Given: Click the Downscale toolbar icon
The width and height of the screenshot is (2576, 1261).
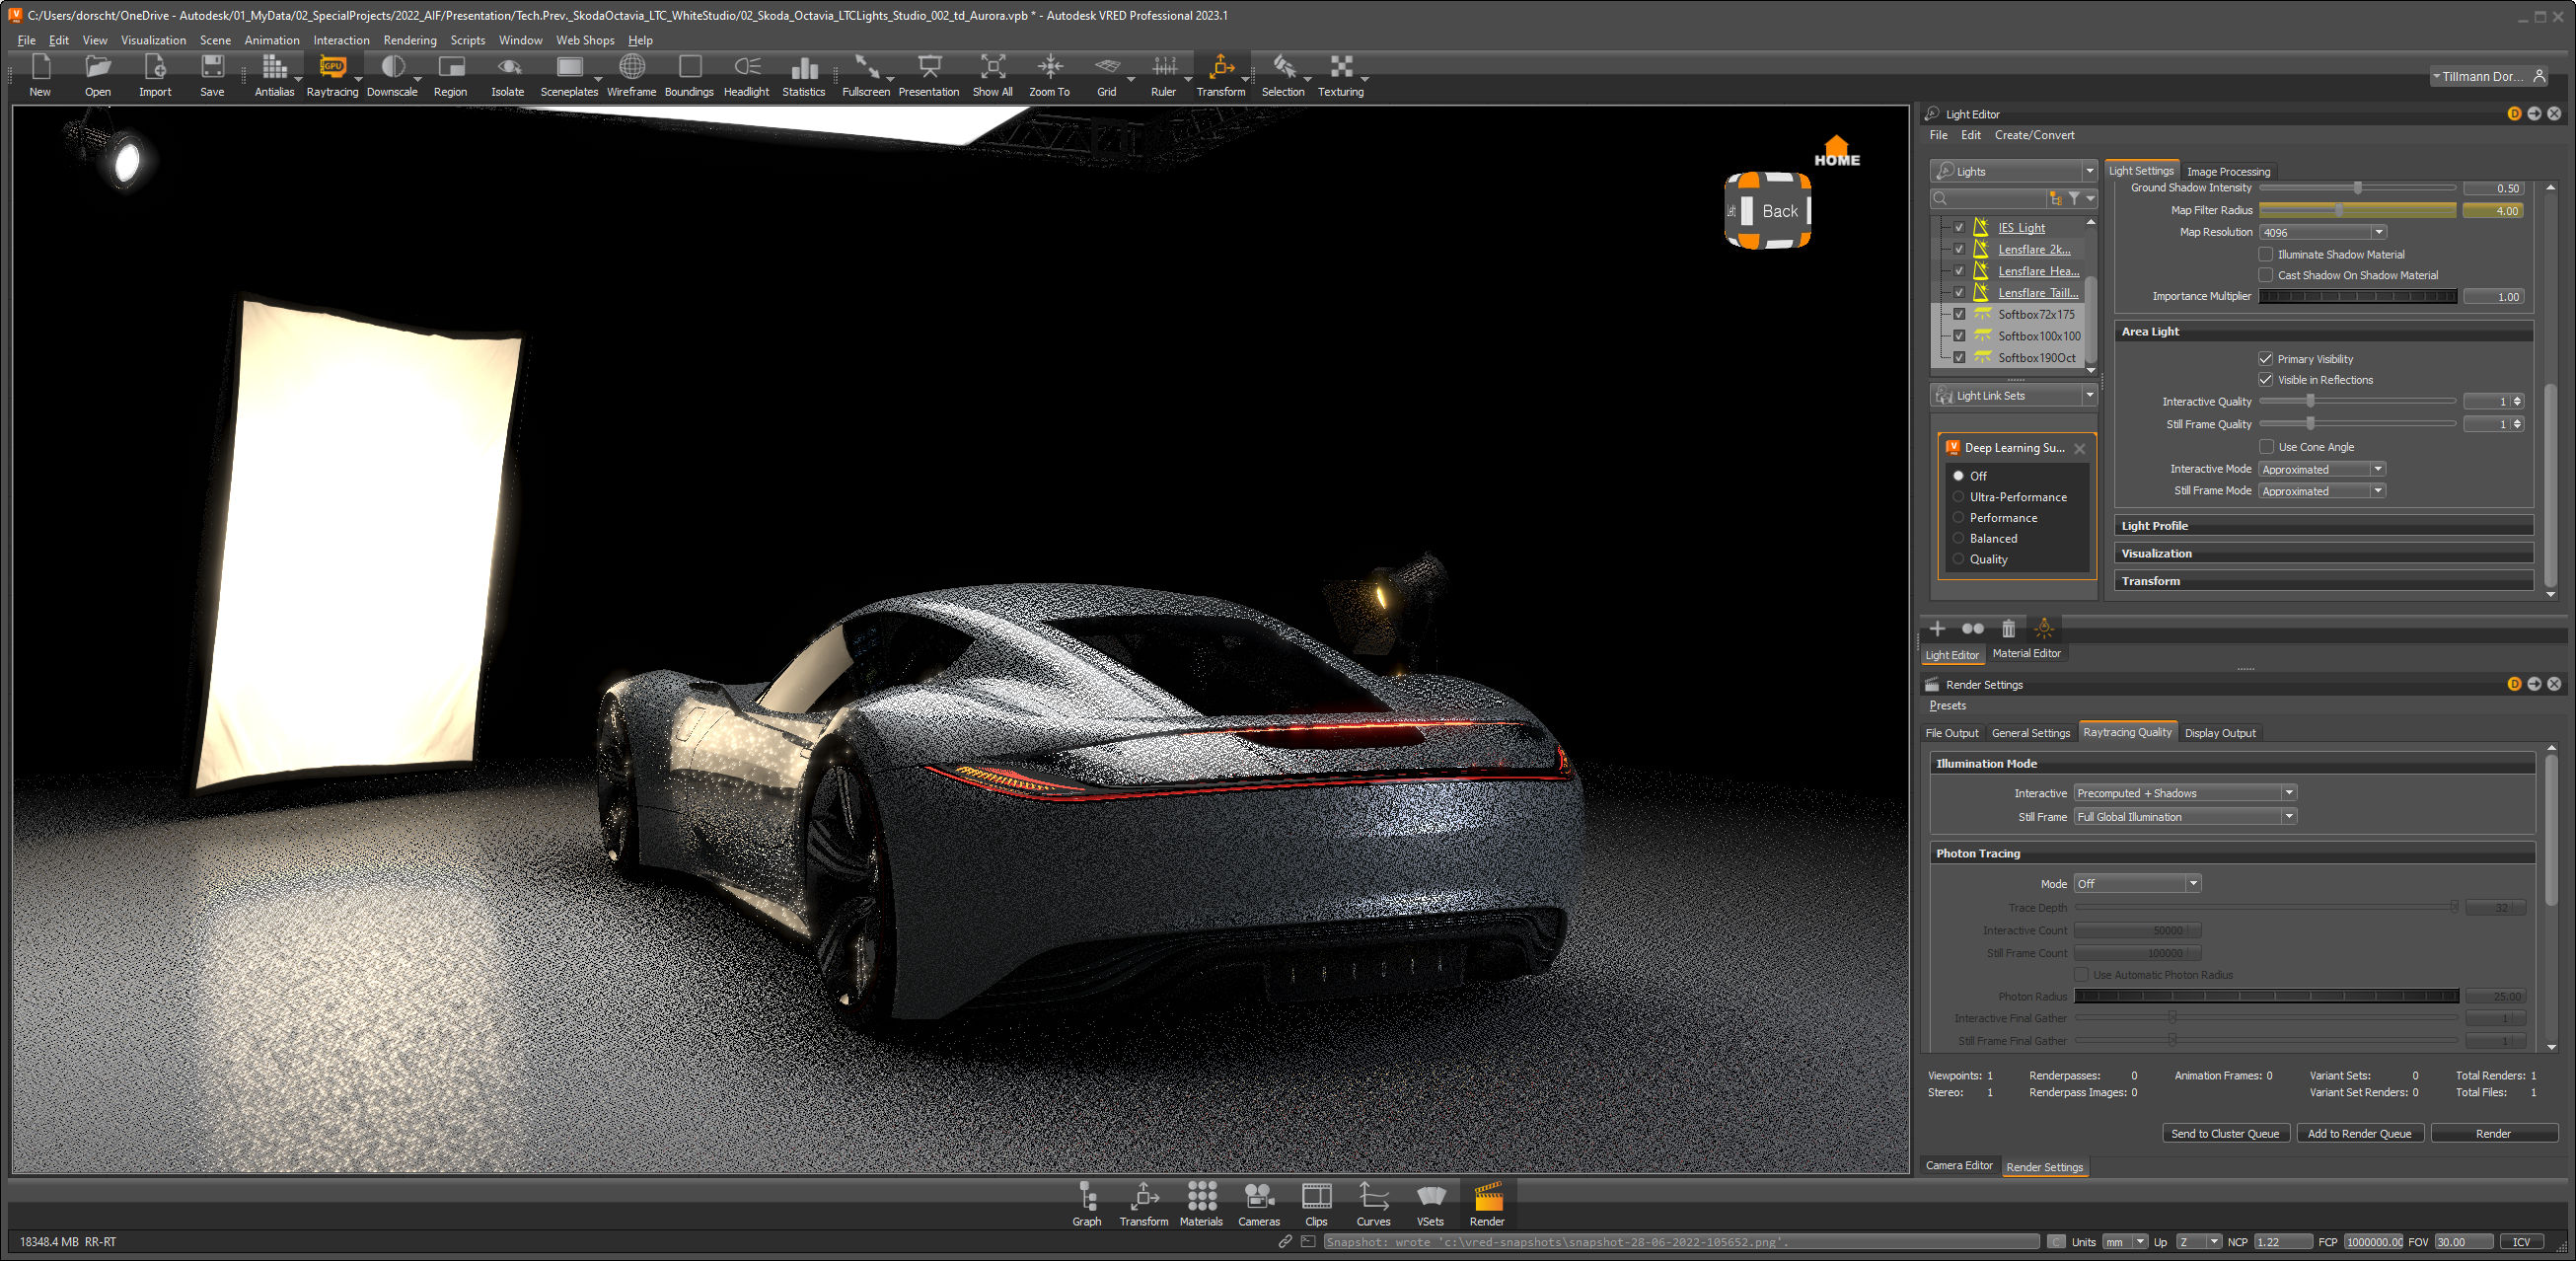Looking at the screenshot, I should 391,69.
